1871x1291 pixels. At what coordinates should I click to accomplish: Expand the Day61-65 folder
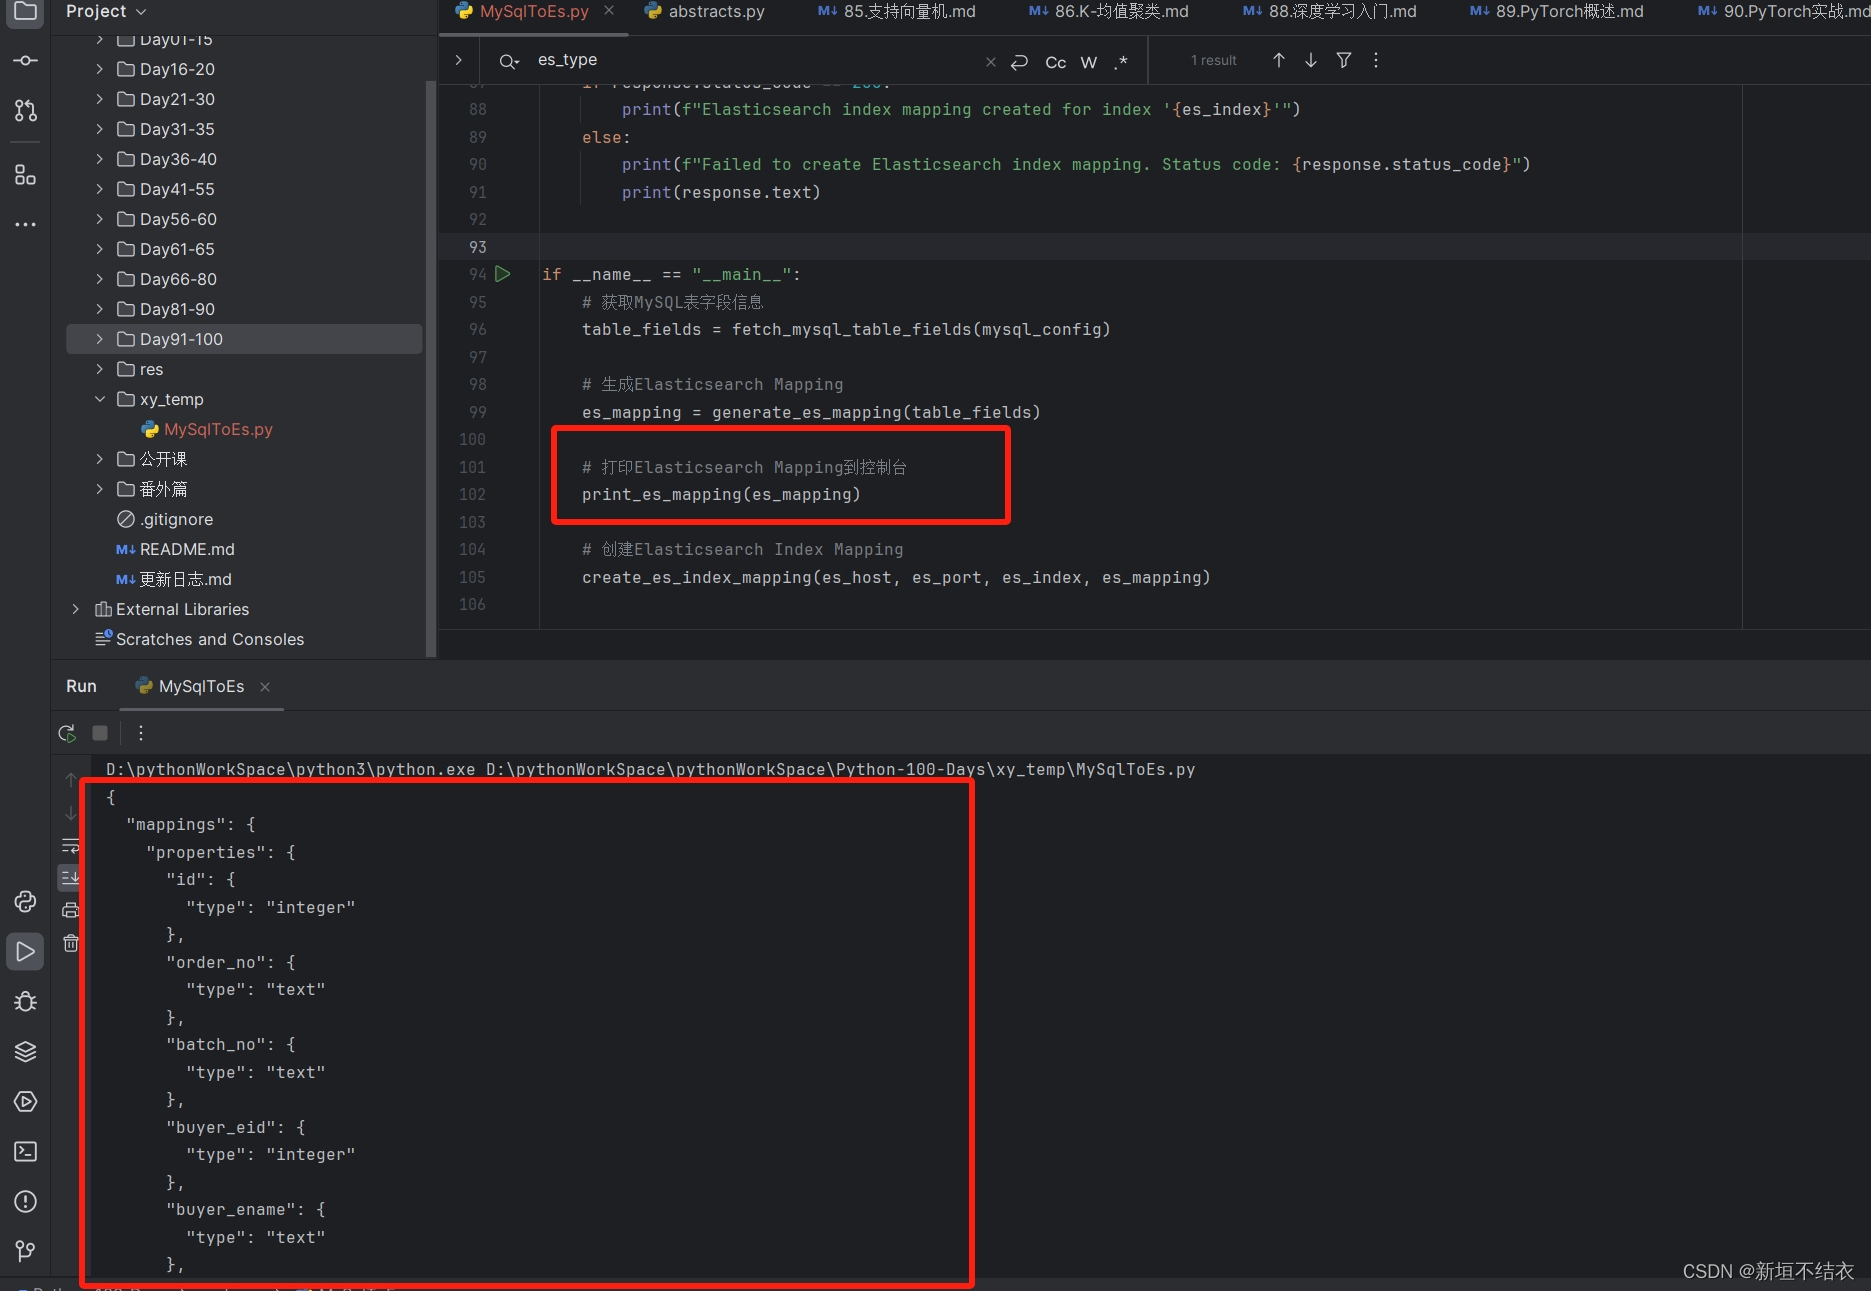pos(99,249)
